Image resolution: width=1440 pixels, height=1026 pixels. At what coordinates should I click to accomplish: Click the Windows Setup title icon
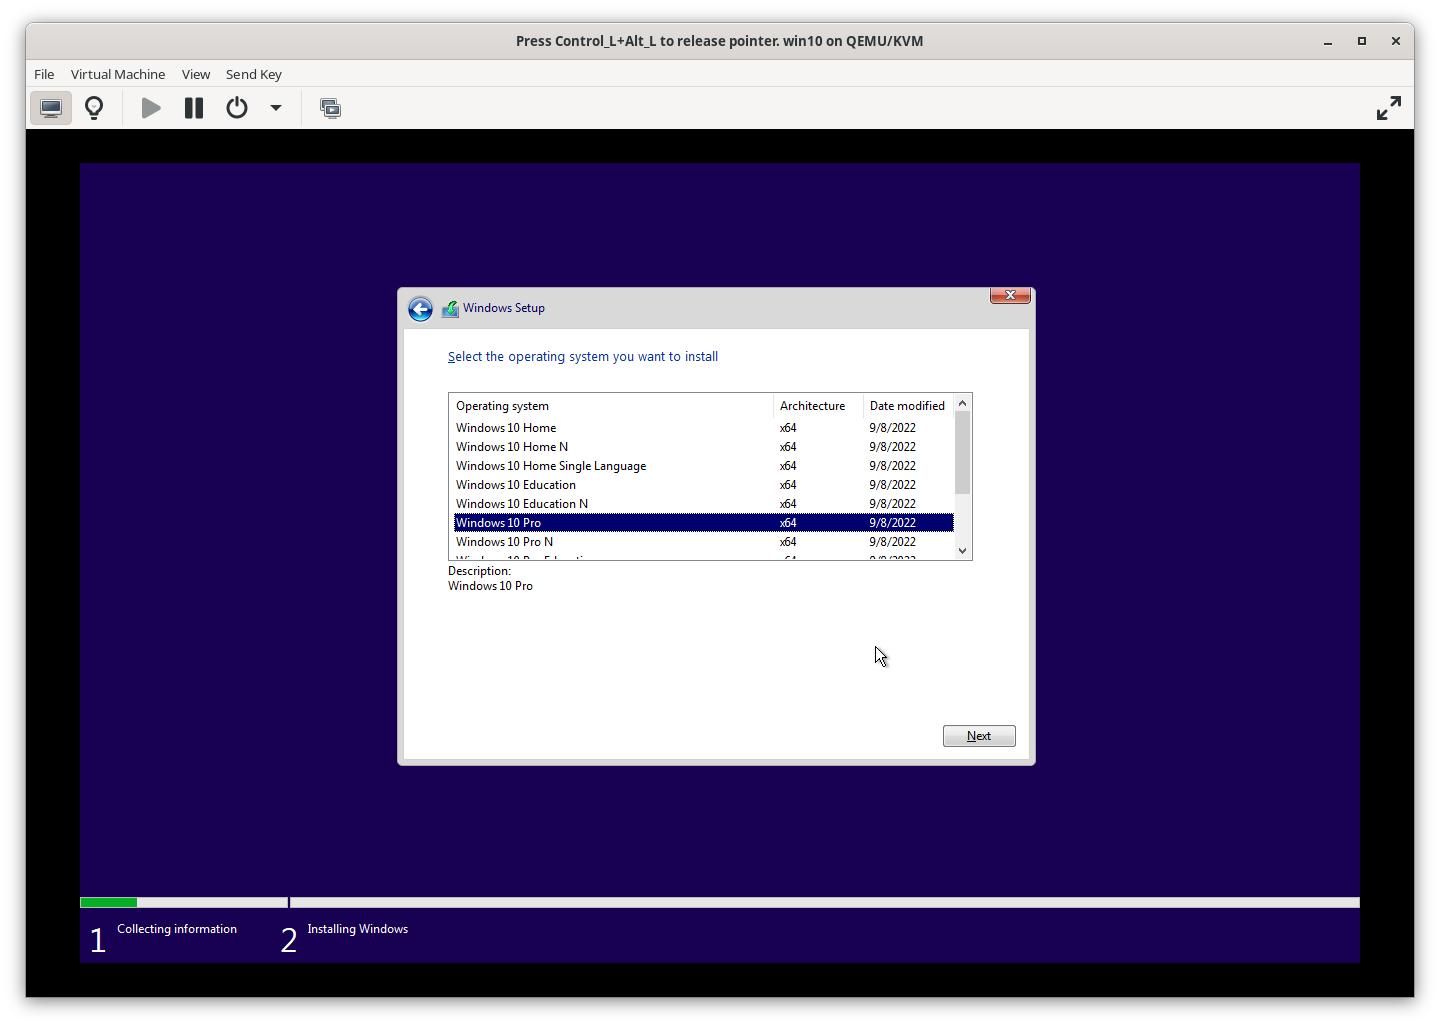(450, 309)
